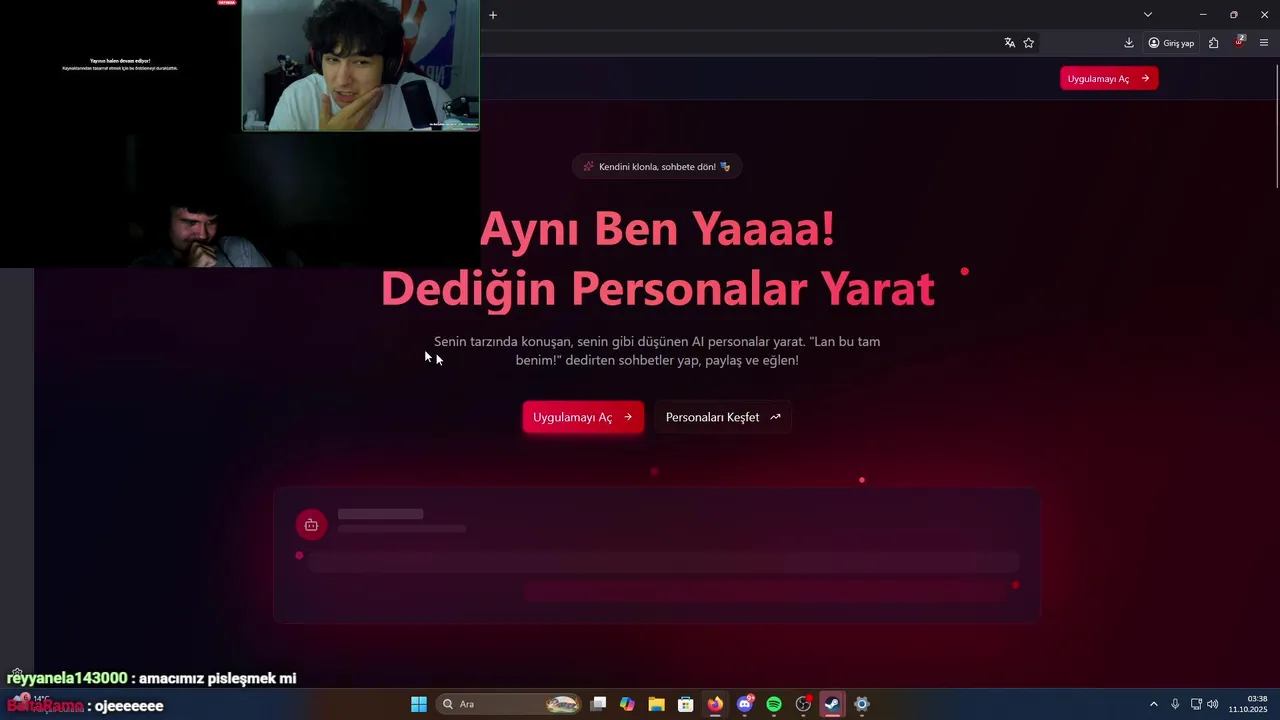Viewport: 1280px width, 720px height.
Task: Expand the system tray hidden icons chevron
Action: tap(1153, 704)
